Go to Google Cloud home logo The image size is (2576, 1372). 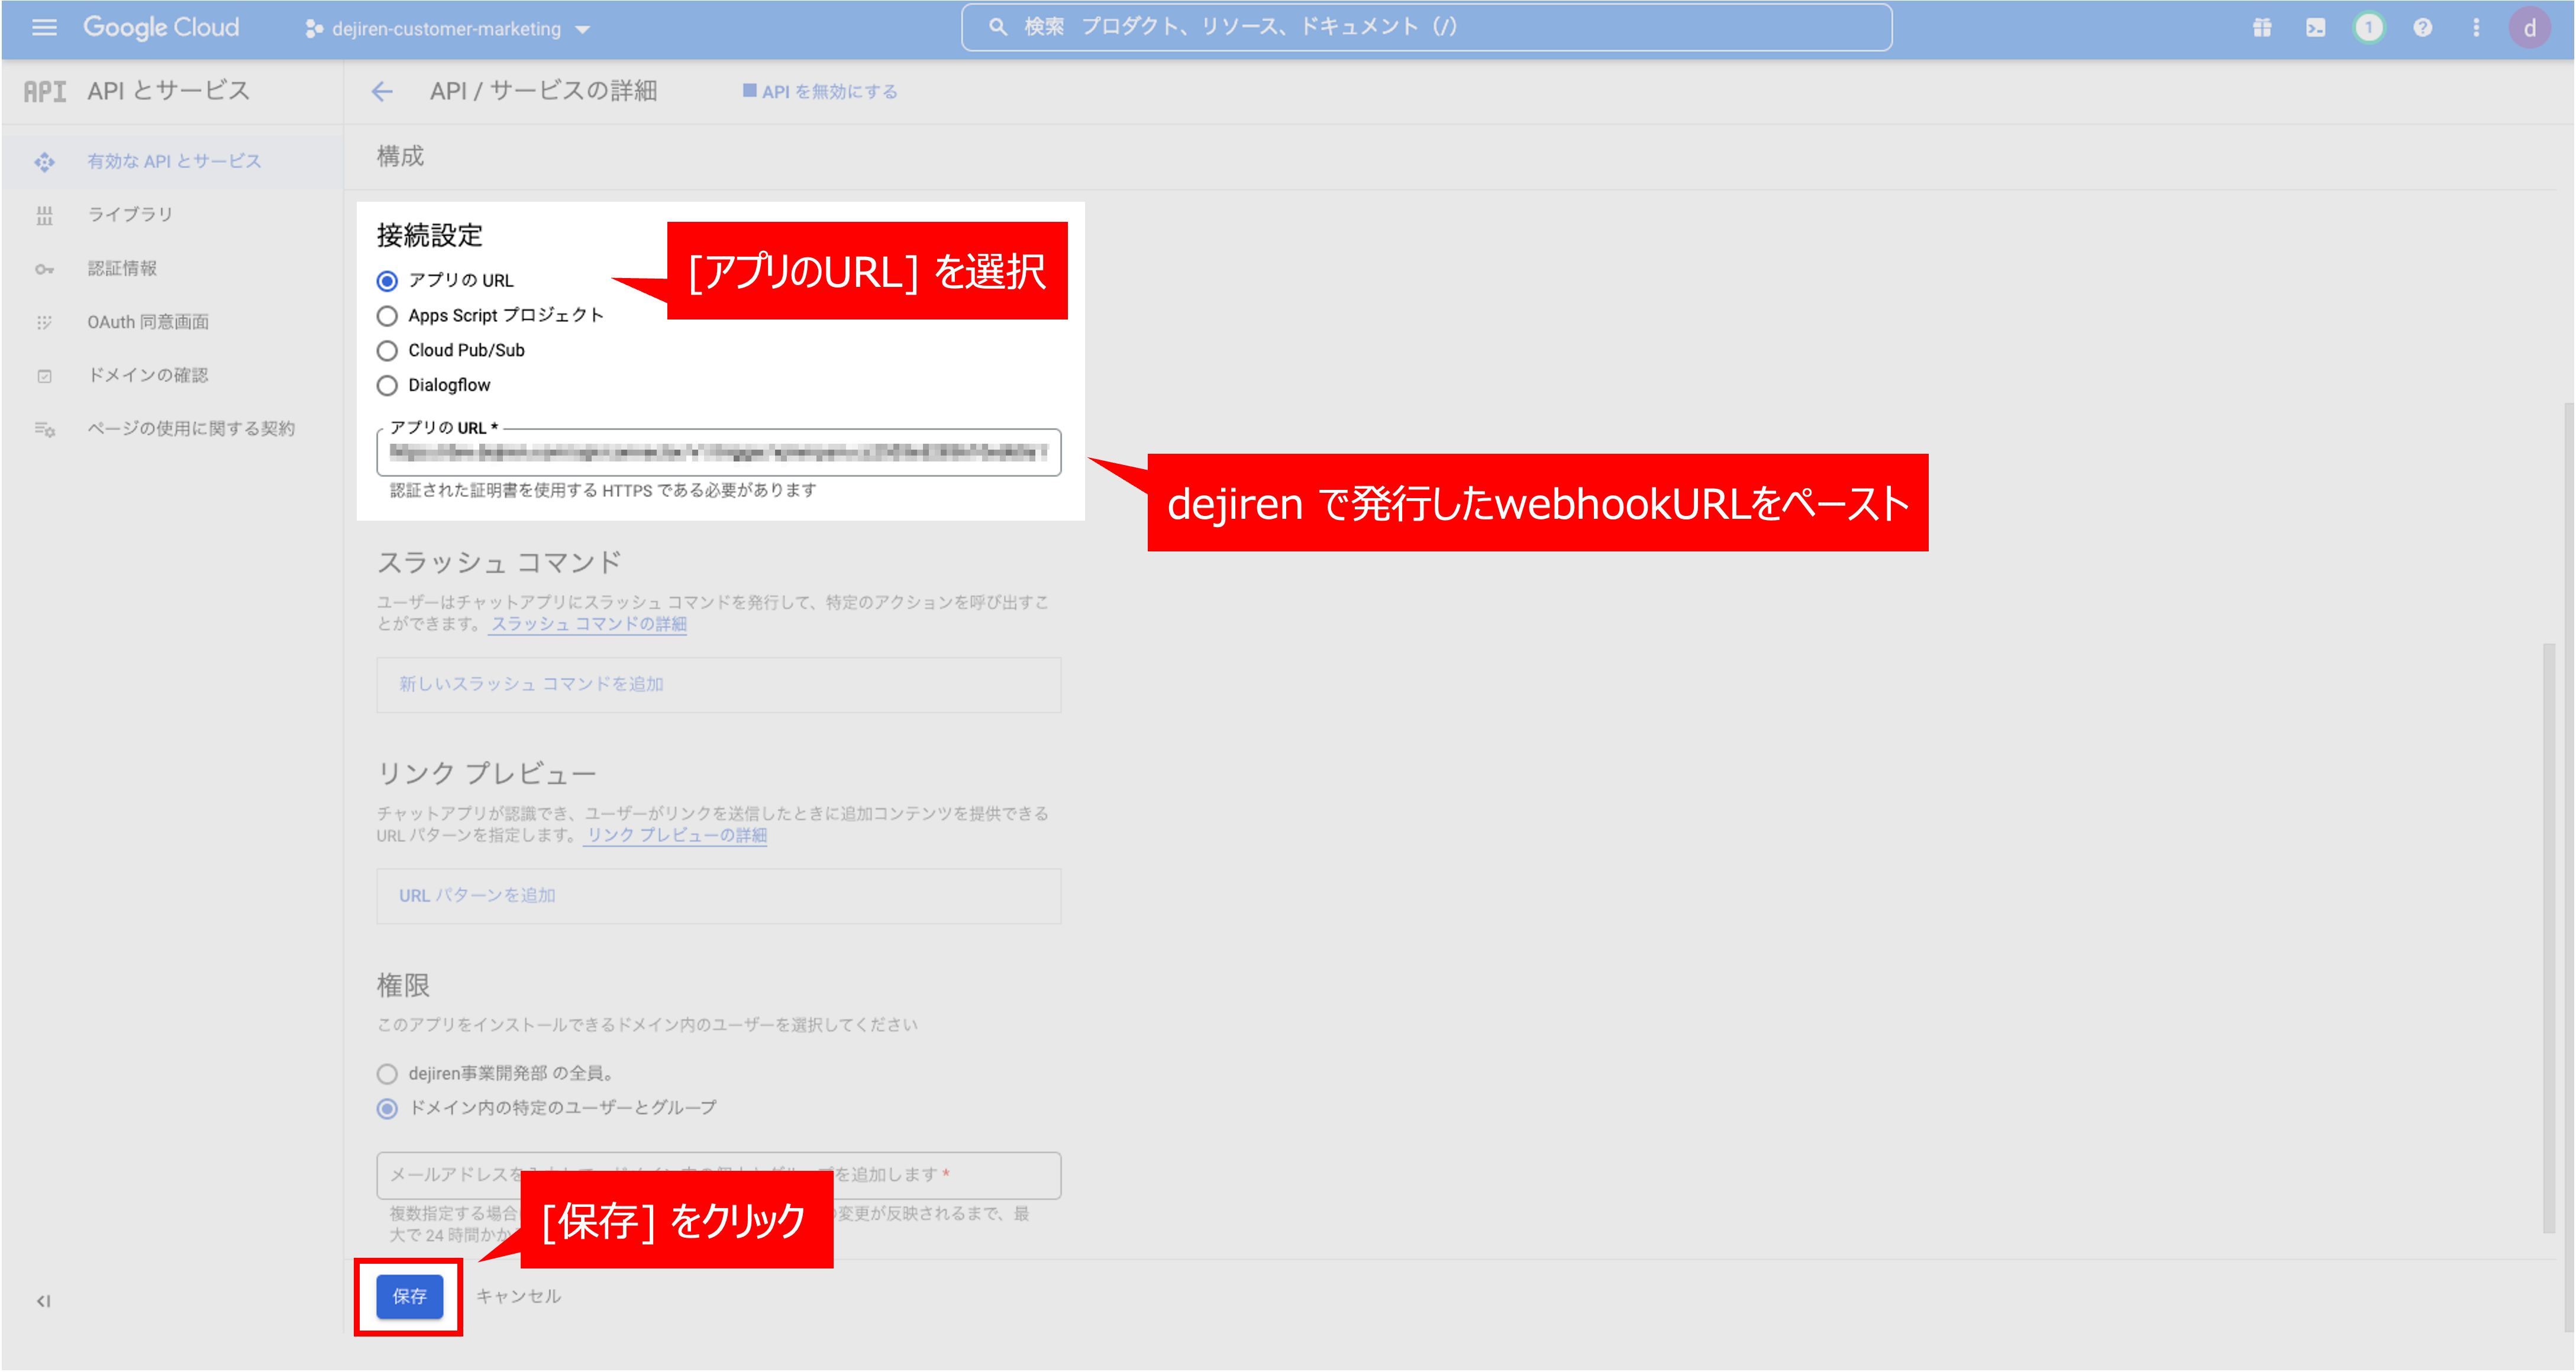coord(161,28)
